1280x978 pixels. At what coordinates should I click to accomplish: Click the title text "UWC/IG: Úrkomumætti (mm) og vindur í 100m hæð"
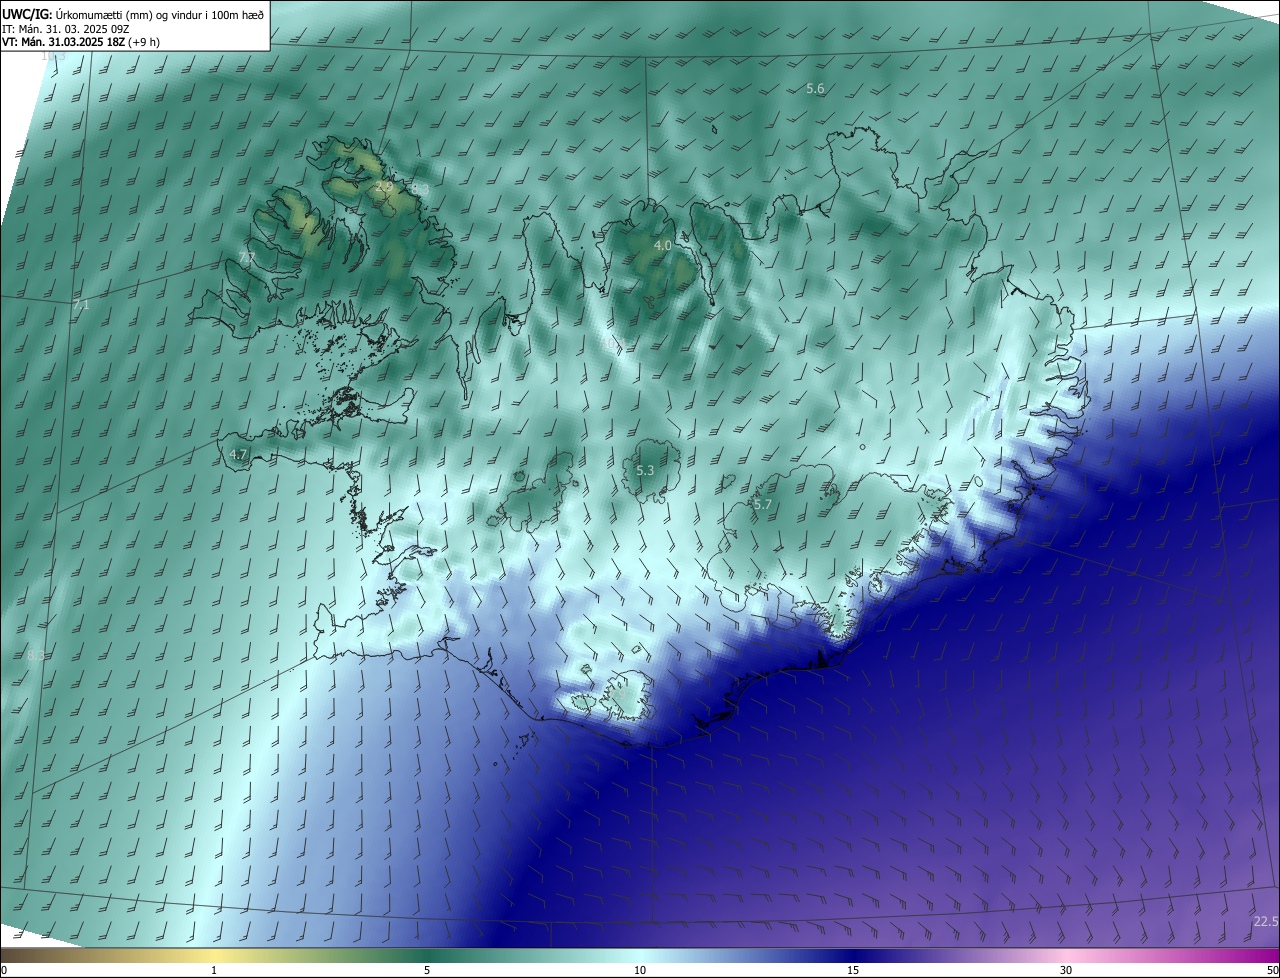tap(133, 13)
